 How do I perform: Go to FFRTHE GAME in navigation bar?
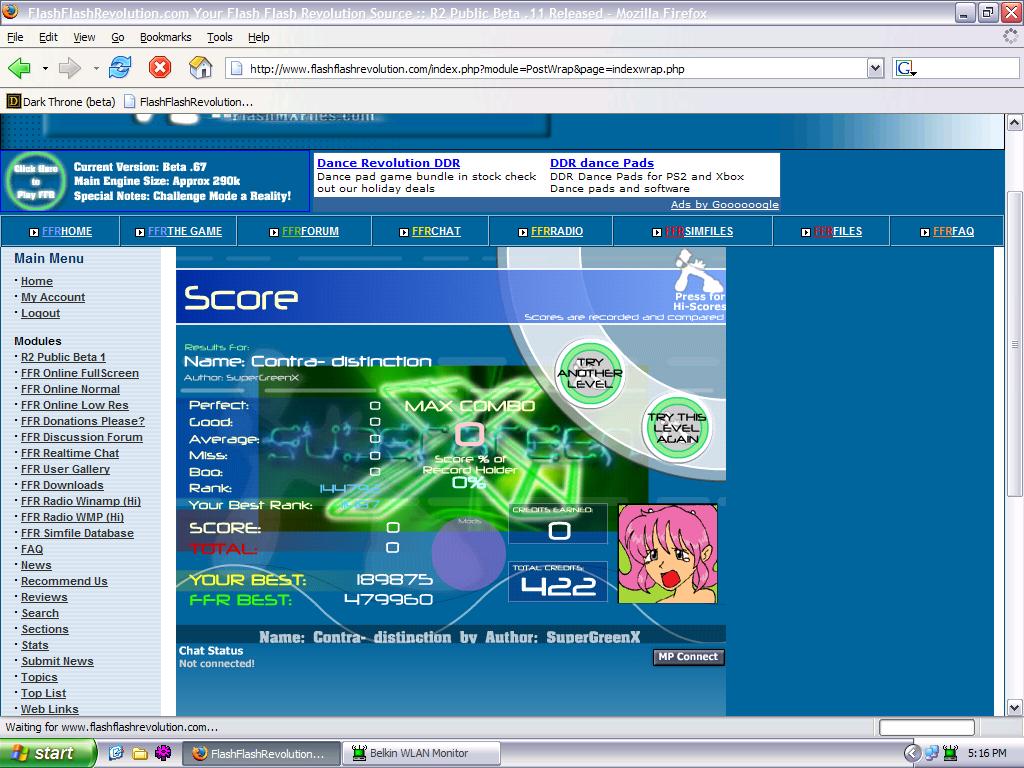pyautogui.click(x=185, y=231)
